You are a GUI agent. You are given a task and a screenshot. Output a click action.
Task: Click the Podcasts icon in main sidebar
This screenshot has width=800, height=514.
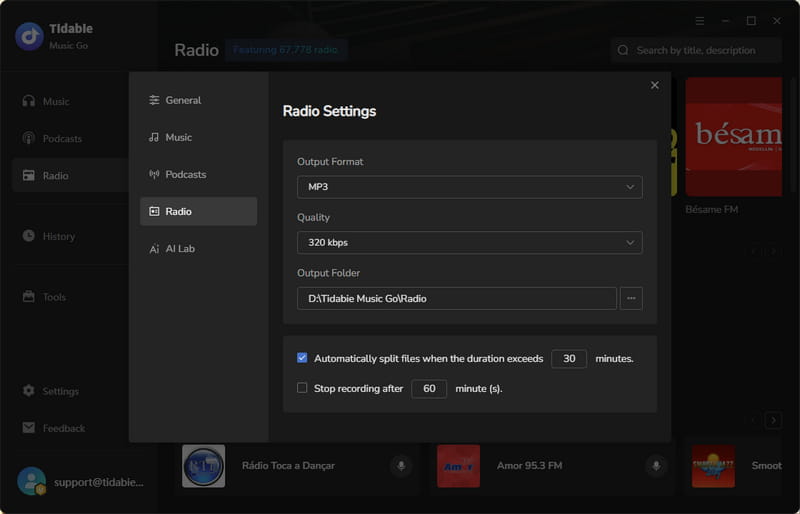click(x=29, y=138)
